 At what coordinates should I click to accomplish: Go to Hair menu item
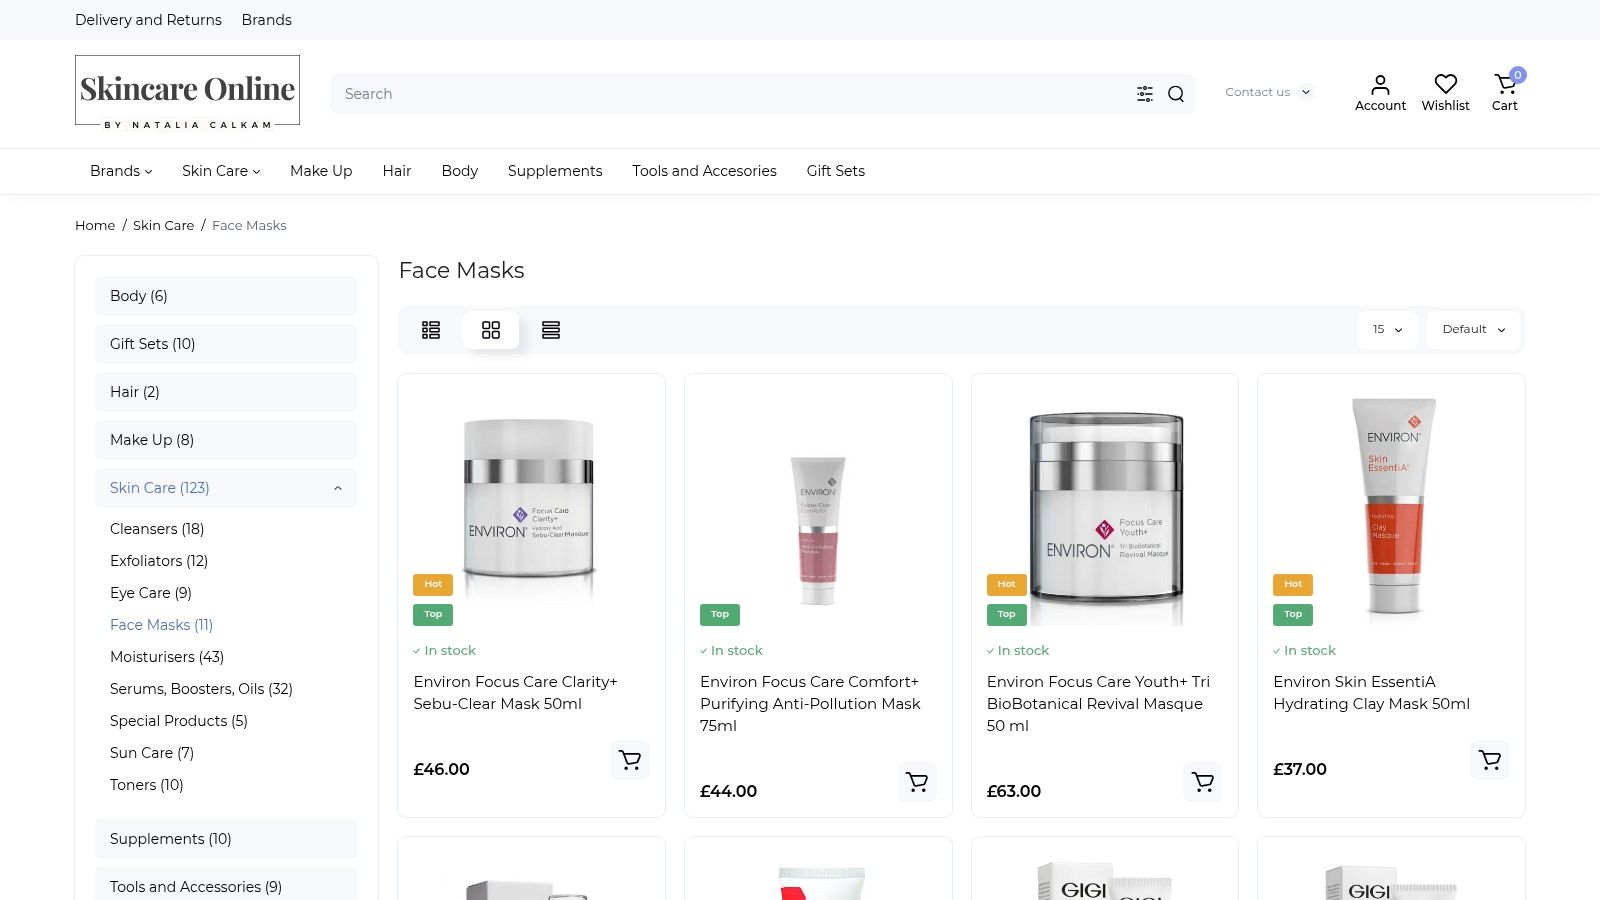click(397, 171)
